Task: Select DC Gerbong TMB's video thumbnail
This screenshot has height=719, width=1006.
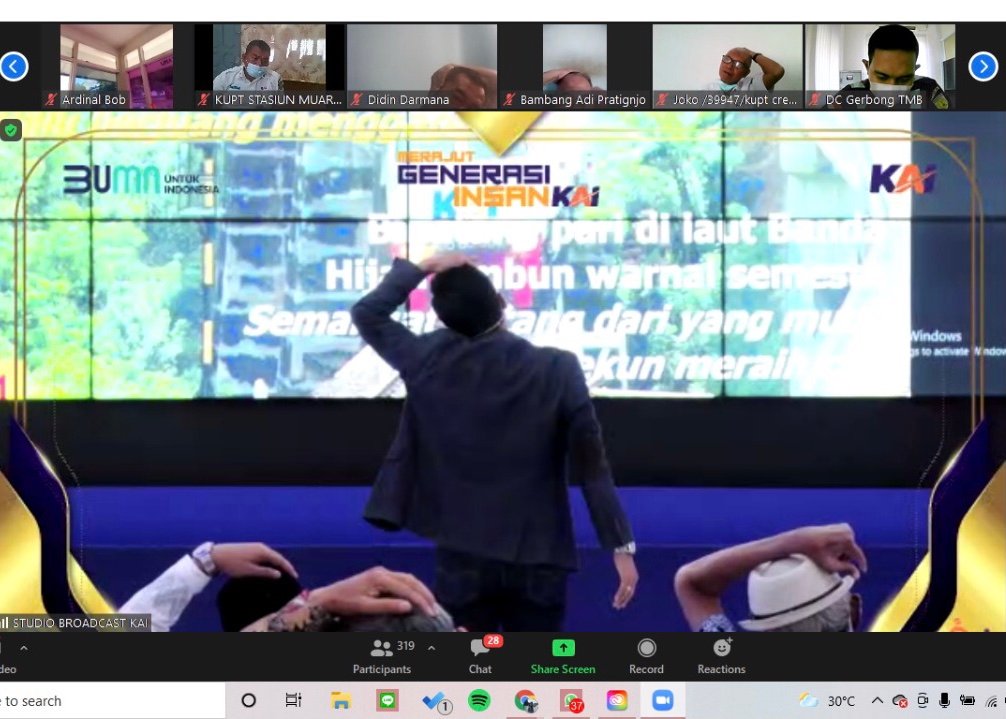Action: pyautogui.click(x=880, y=66)
